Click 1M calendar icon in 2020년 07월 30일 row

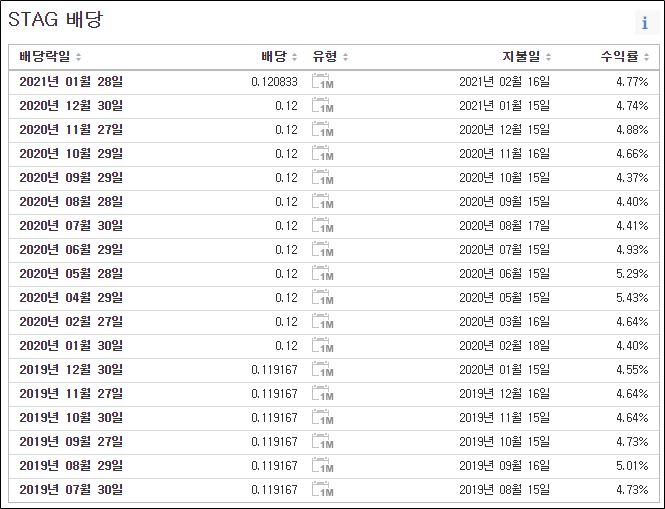322,225
